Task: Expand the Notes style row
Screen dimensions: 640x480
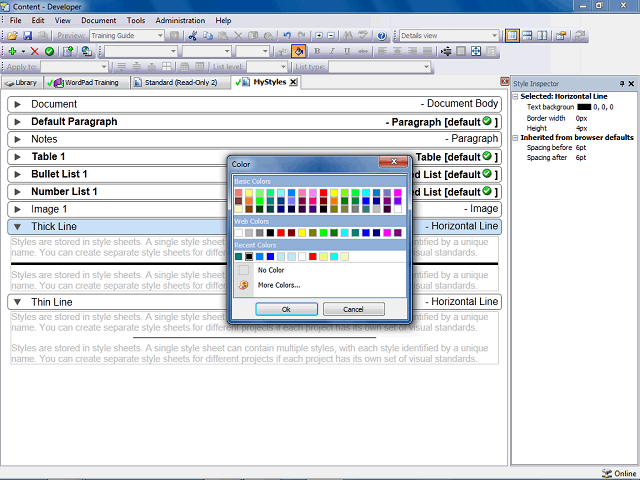Action: 18,140
